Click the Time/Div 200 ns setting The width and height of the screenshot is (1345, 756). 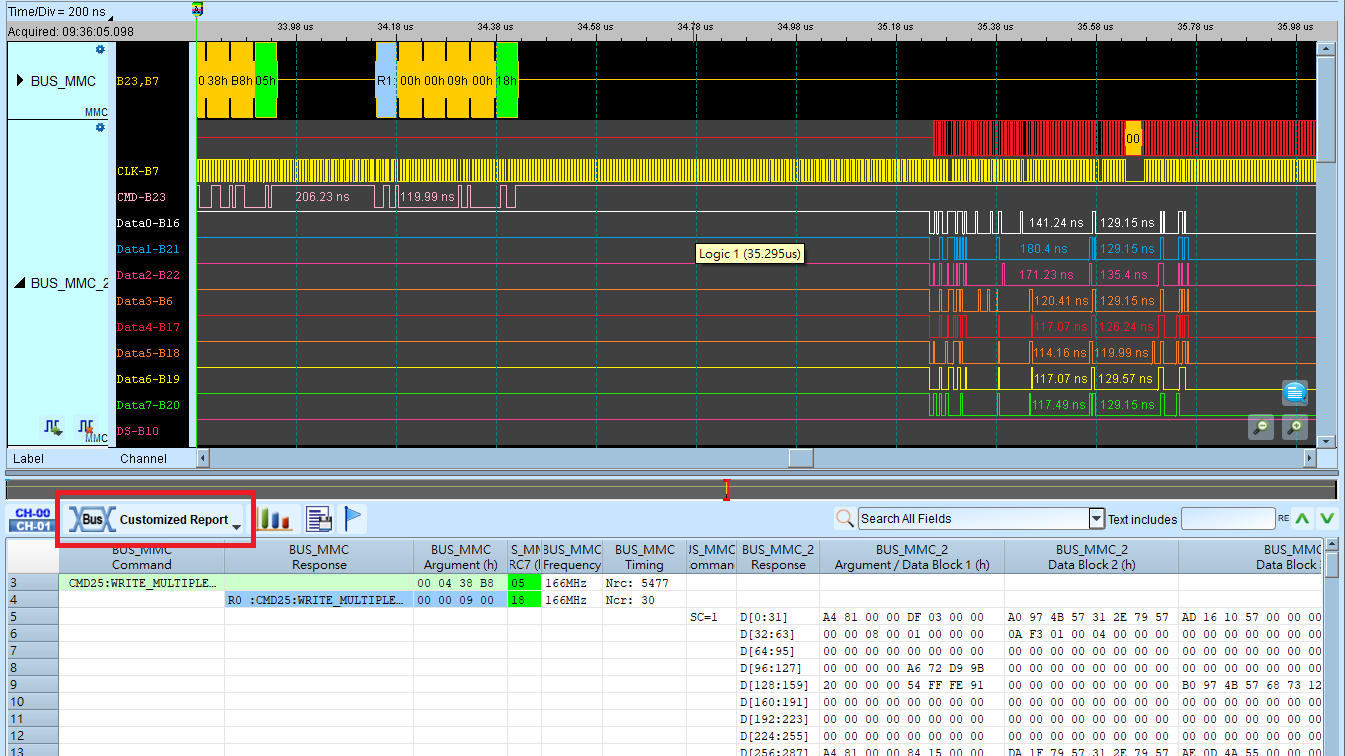click(57, 13)
